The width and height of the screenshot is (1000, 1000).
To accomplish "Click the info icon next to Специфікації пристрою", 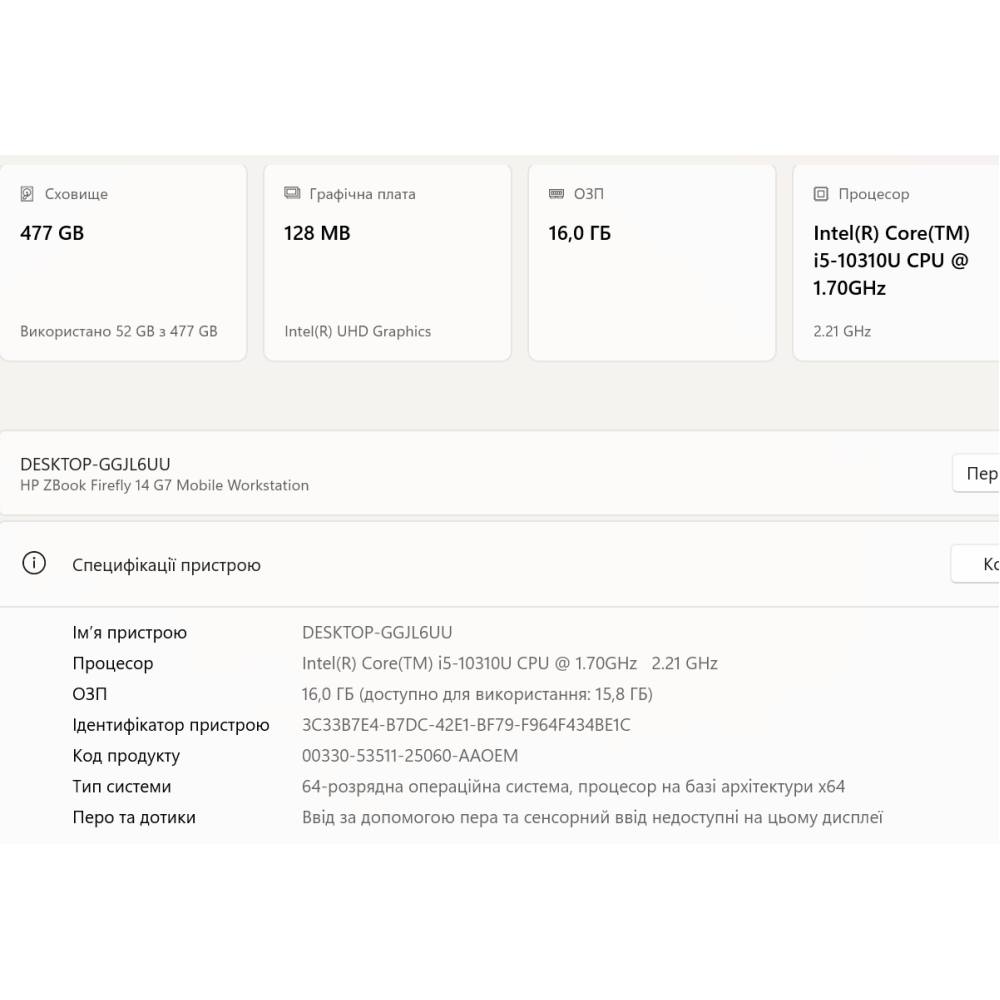I will tap(34, 564).
